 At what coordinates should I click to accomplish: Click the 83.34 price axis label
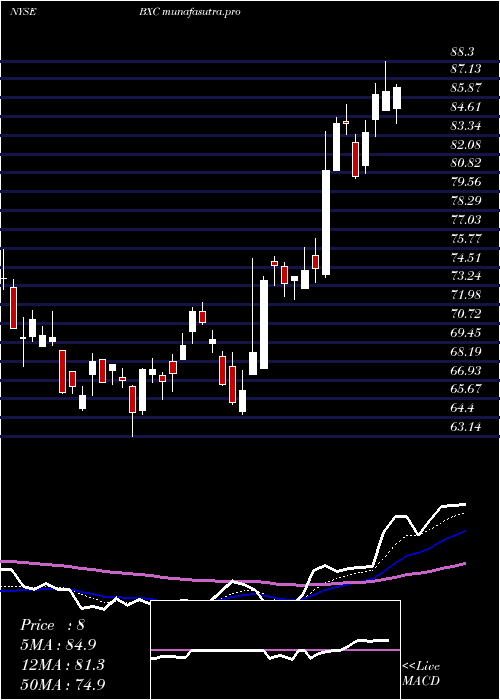[x=467, y=125]
